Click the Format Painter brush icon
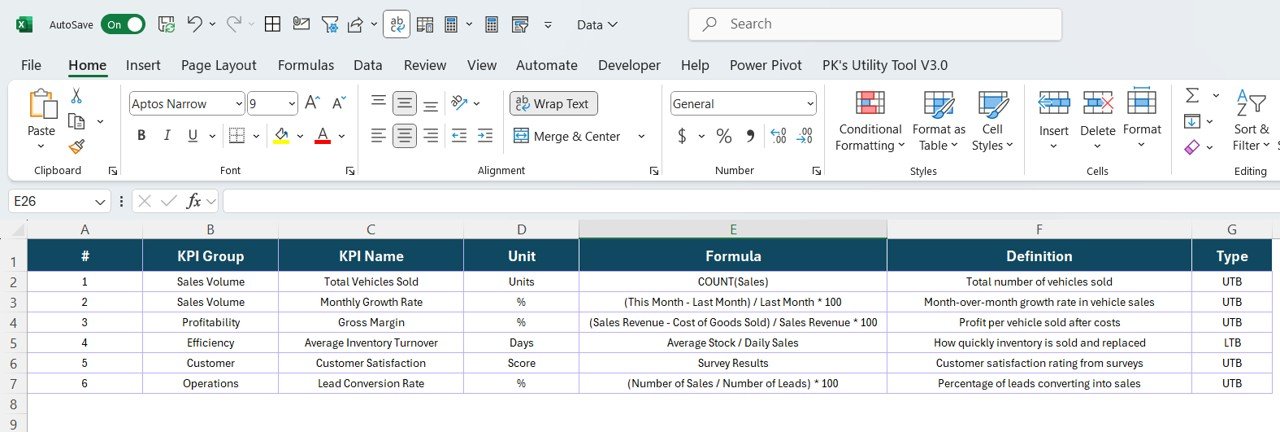Screen dimensions: 1280x432 click(x=76, y=146)
